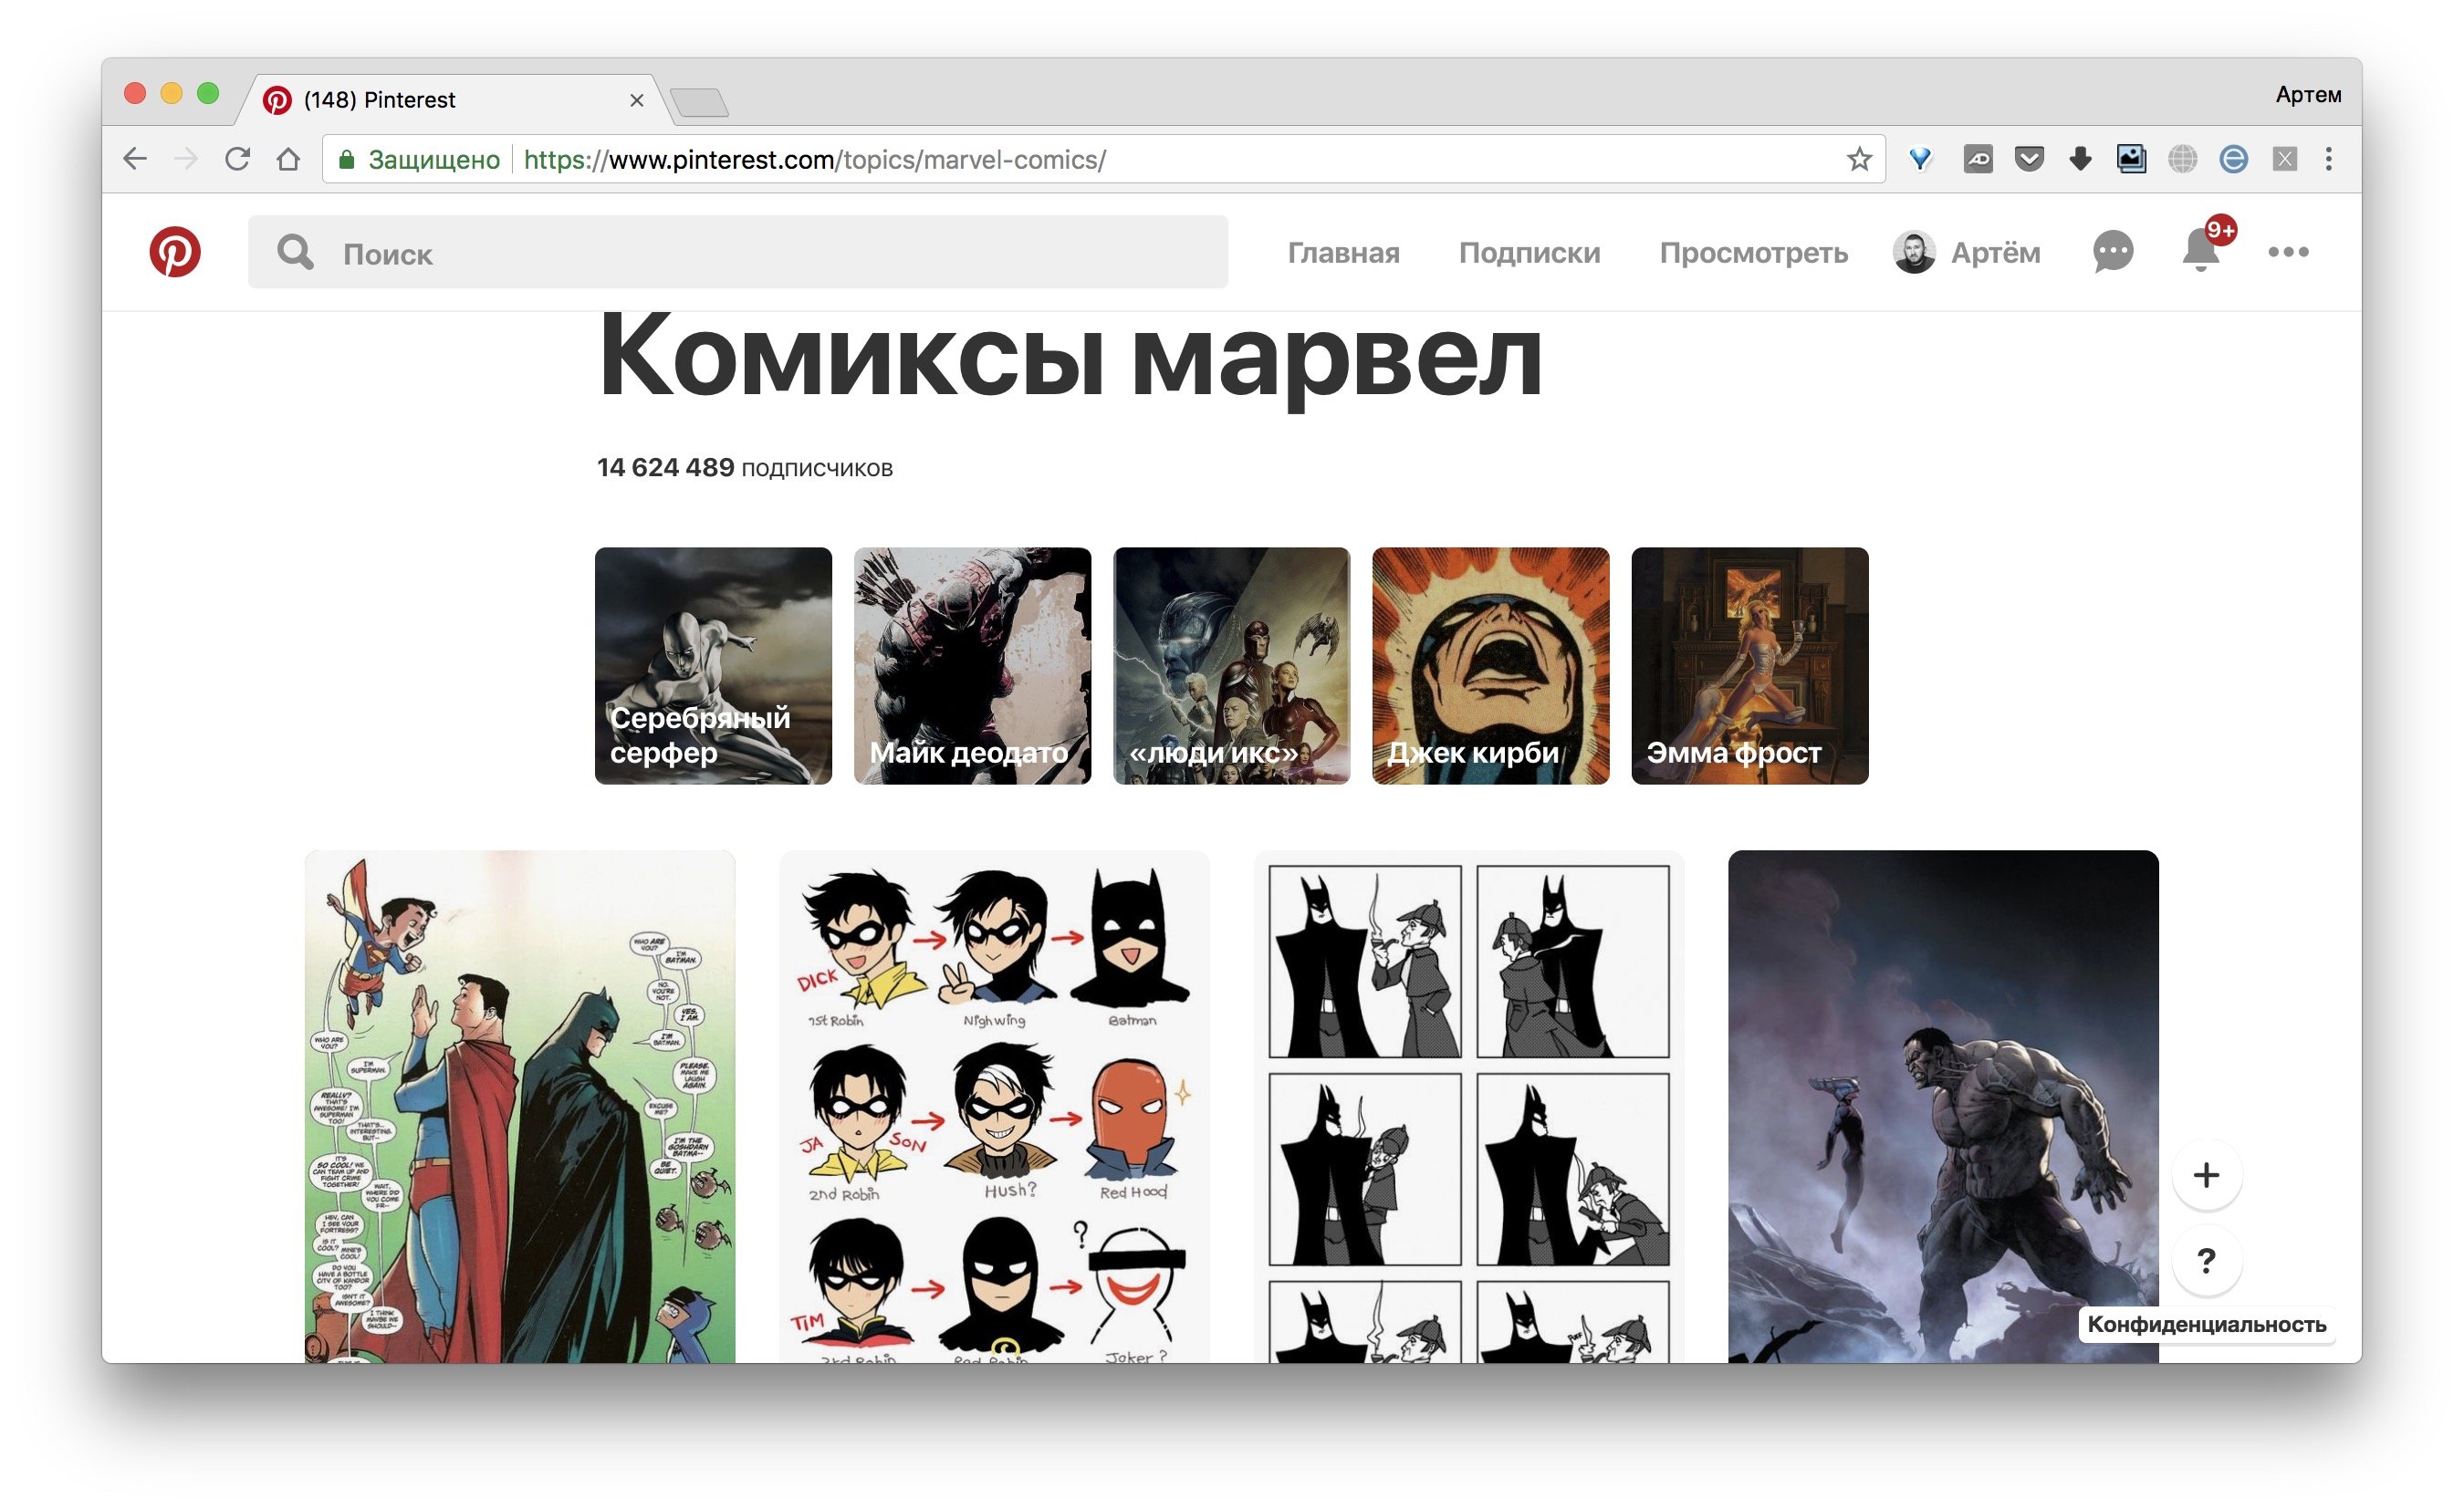Open Эмма фрост topic tile
This screenshot has height=1509, width=2464.
click(1749, 665)
